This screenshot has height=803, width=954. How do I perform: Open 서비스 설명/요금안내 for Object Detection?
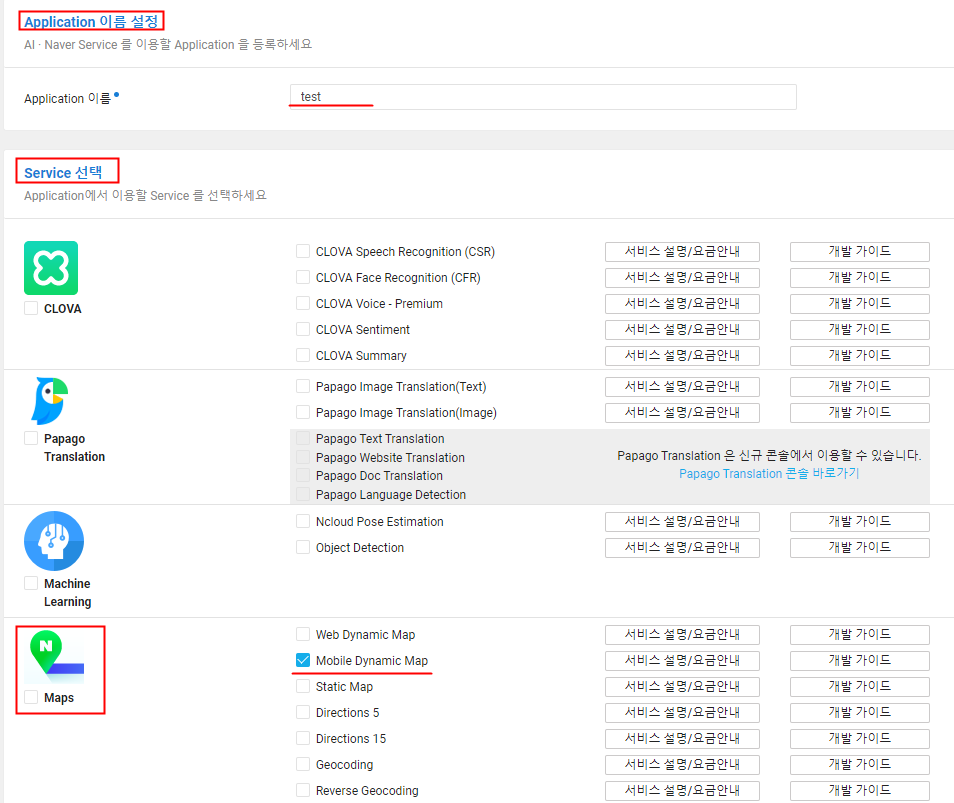pos(682,548)
